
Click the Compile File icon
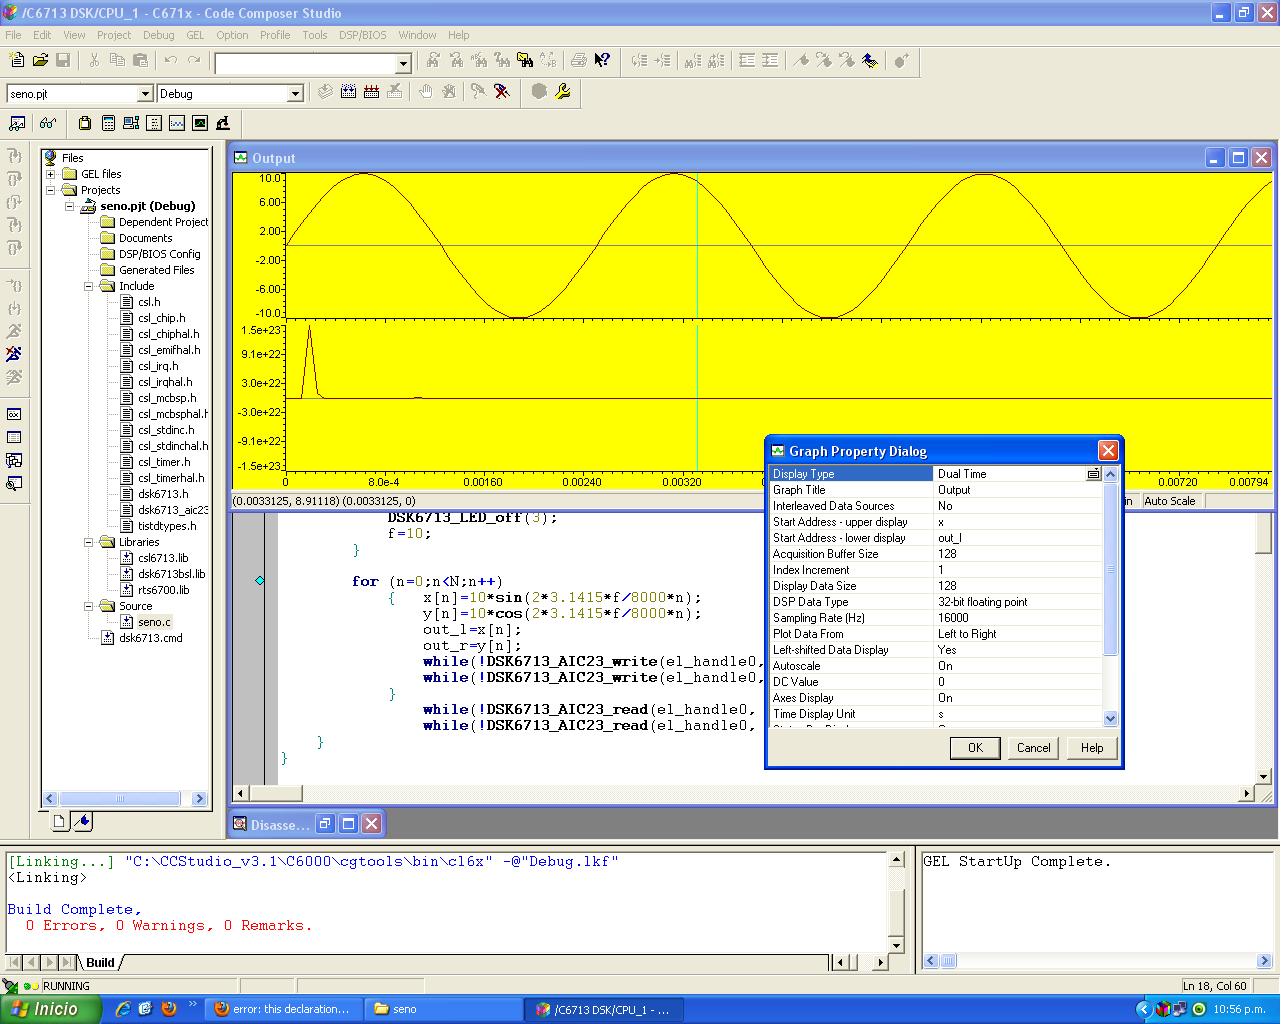(x=325, y=92)
